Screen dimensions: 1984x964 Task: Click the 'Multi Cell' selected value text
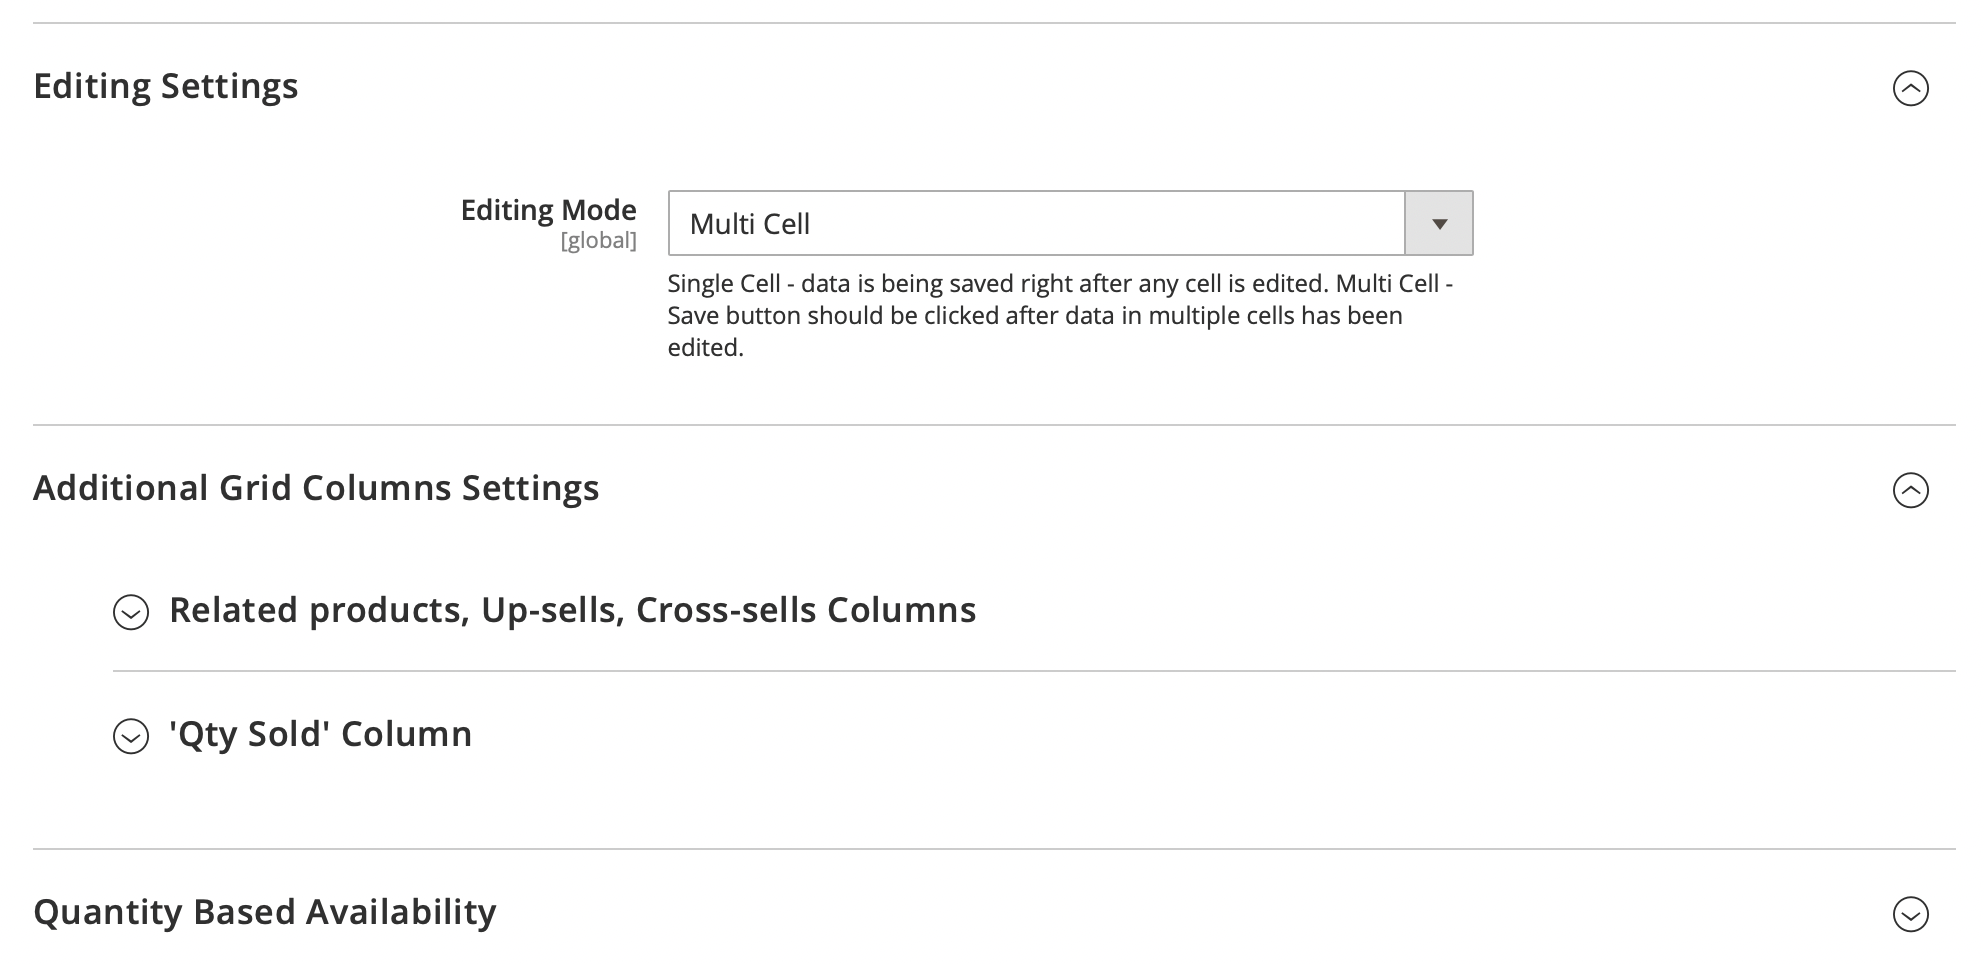pos(750,224)
